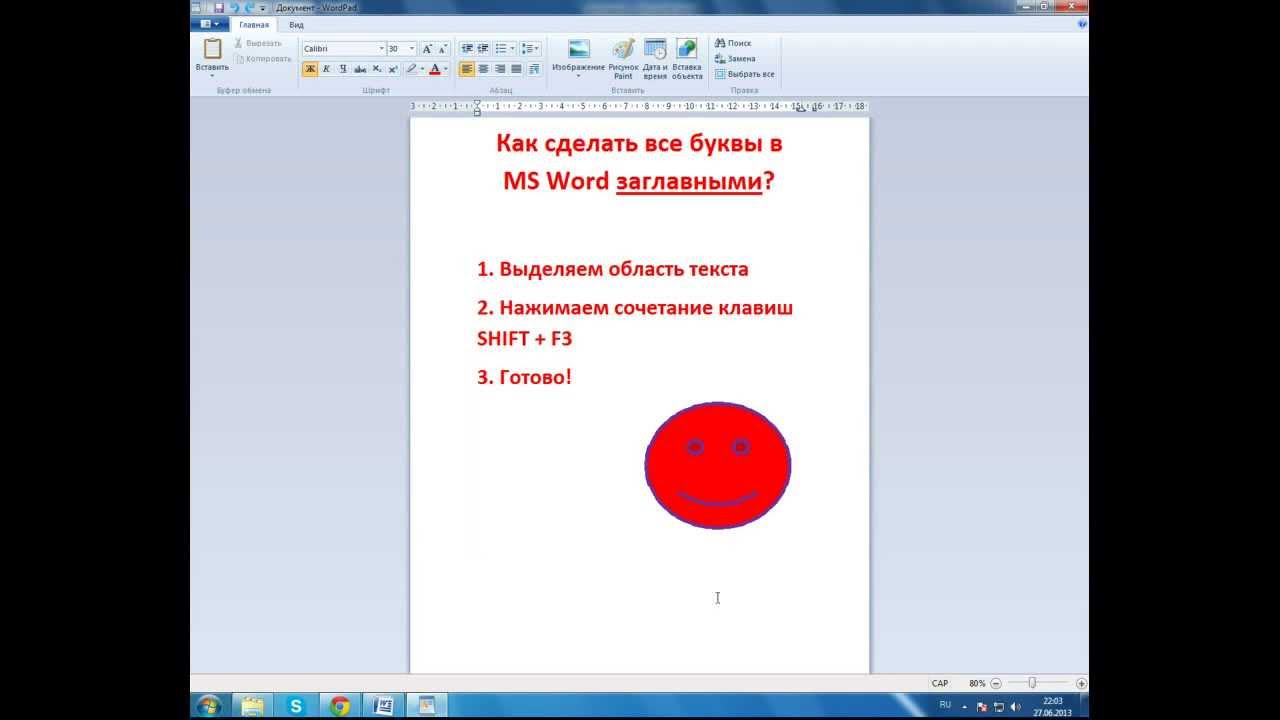The height and width of the screenshot is (720, 1280).
Task: Toggle Strikethrough formatting
Action: tap(360, 69)
